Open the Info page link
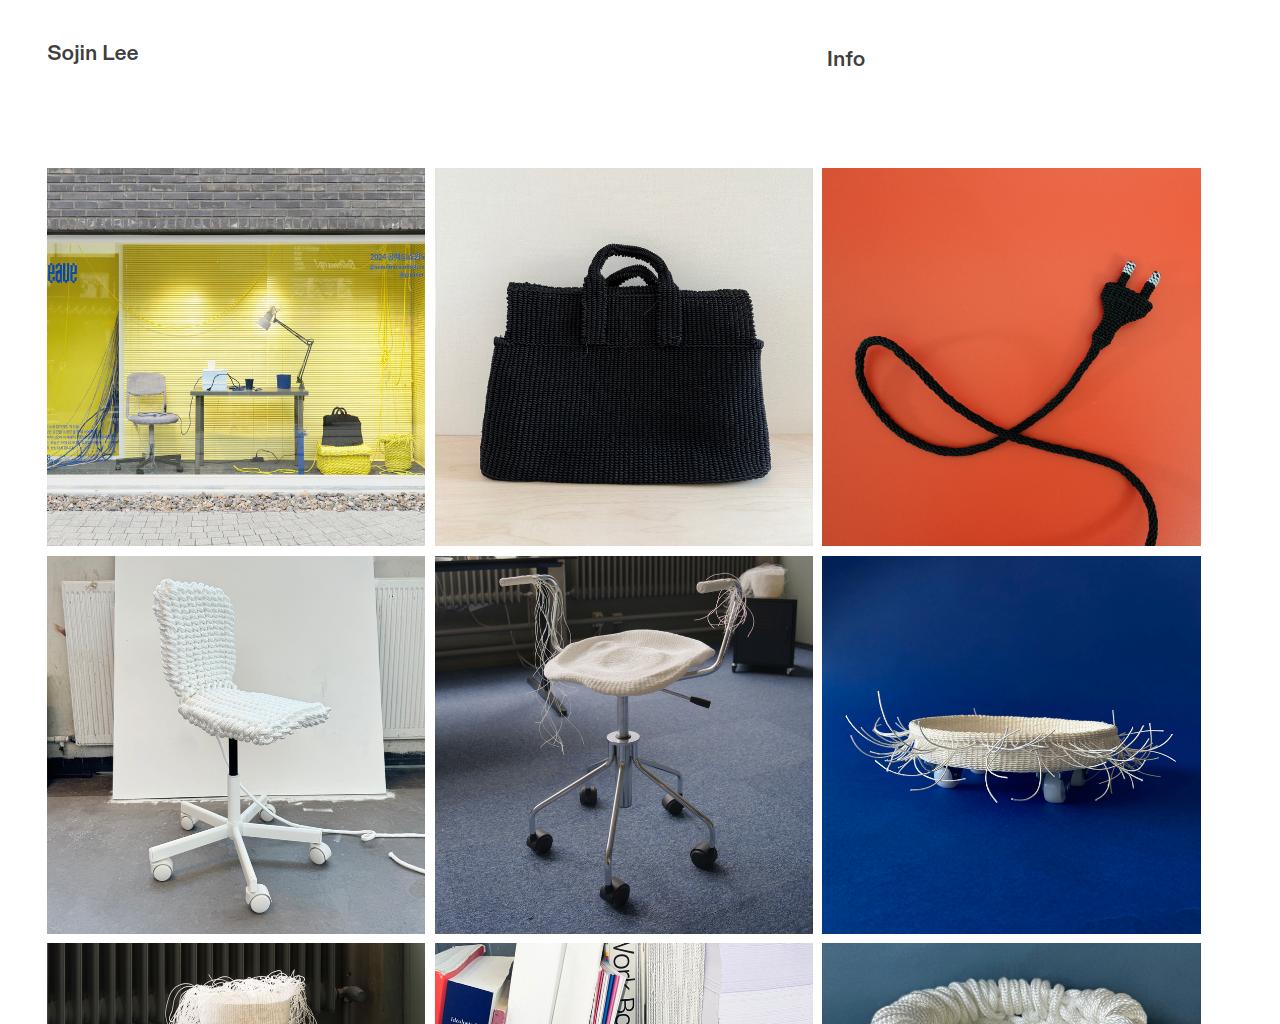Viewport: 1280px width, 1024px height. 846,59
